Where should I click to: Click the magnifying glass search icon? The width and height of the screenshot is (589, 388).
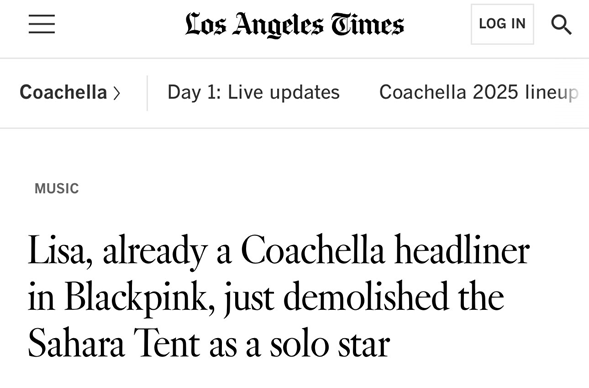(561, 24)
